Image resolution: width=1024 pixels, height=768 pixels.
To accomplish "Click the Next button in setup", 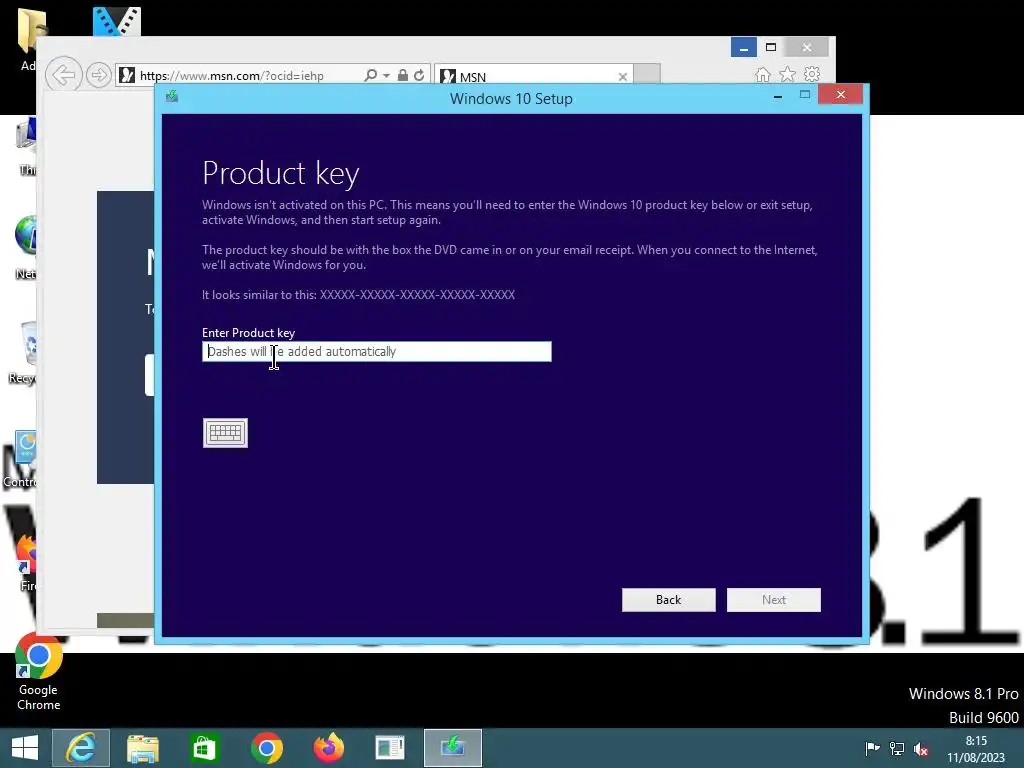I will 774,600.
